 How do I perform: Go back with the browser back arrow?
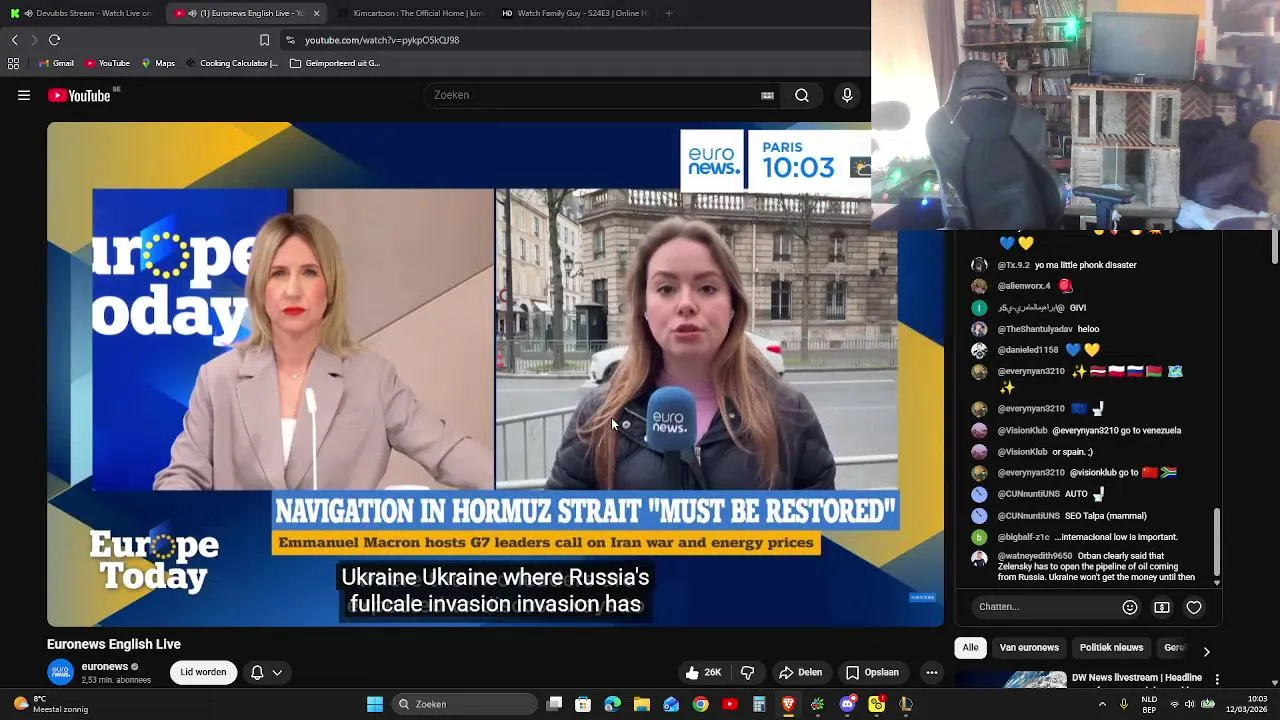[x=15, y=40]
